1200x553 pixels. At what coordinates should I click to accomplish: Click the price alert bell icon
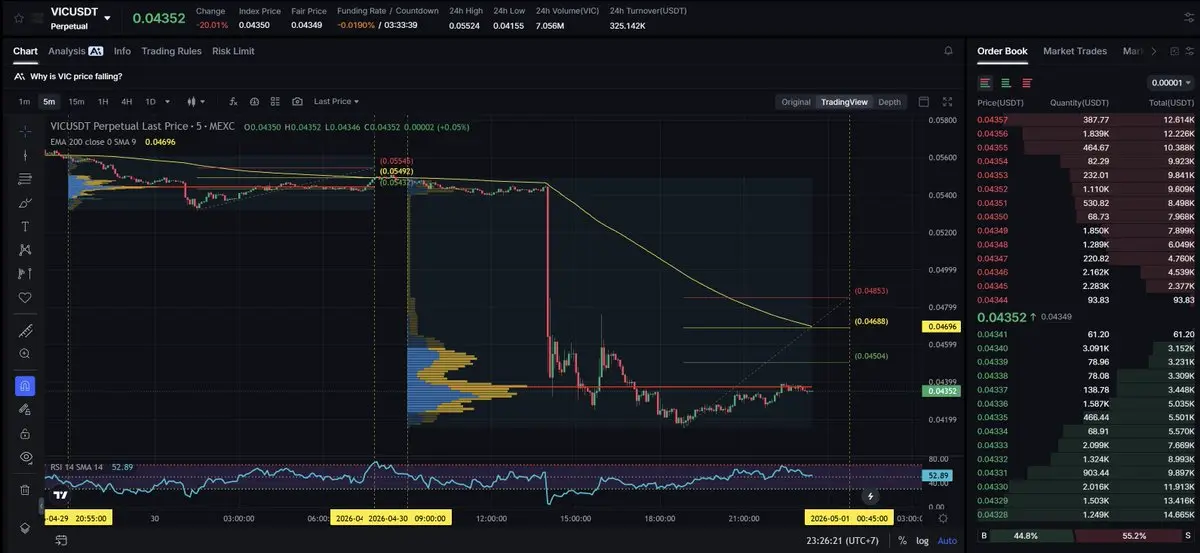click(948, 51)
